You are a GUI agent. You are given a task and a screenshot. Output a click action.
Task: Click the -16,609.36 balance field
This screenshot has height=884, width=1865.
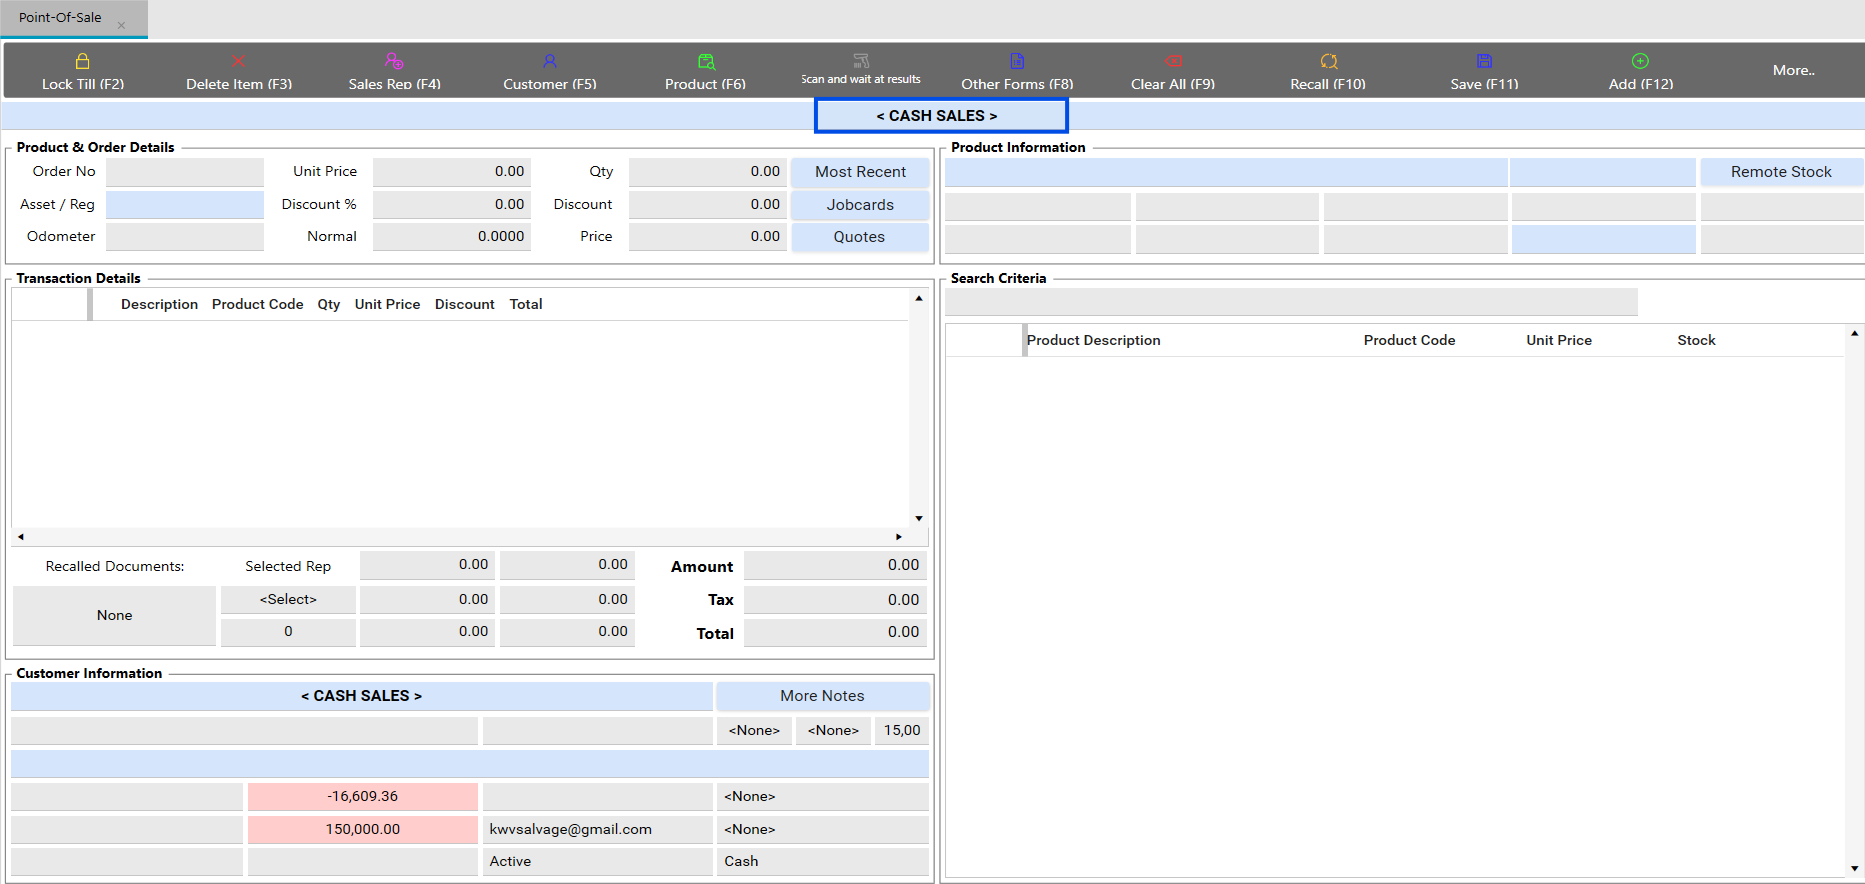coord(362,797)
